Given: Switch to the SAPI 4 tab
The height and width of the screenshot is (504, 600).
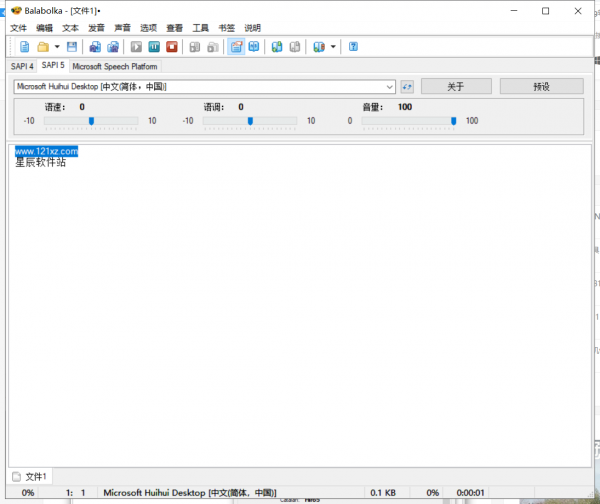Looking at the screenshot, I should (x=22, y=66).
